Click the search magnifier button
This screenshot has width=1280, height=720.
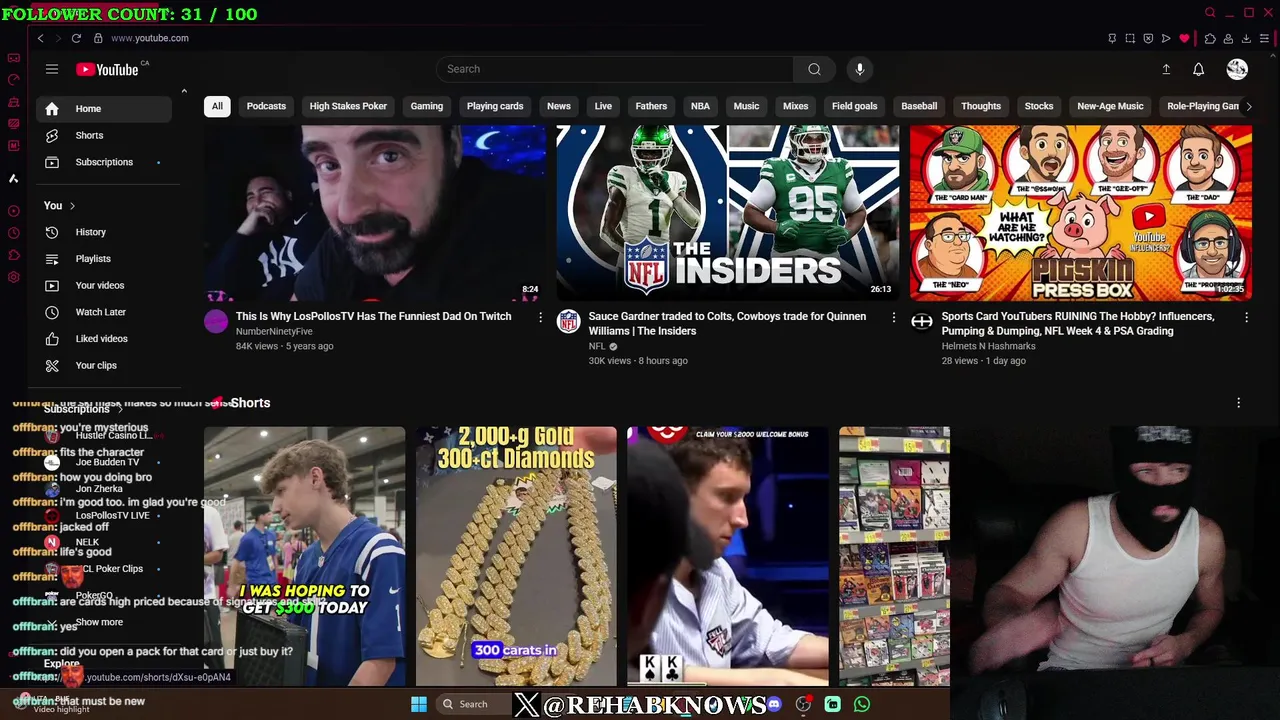tap(814, 69)
